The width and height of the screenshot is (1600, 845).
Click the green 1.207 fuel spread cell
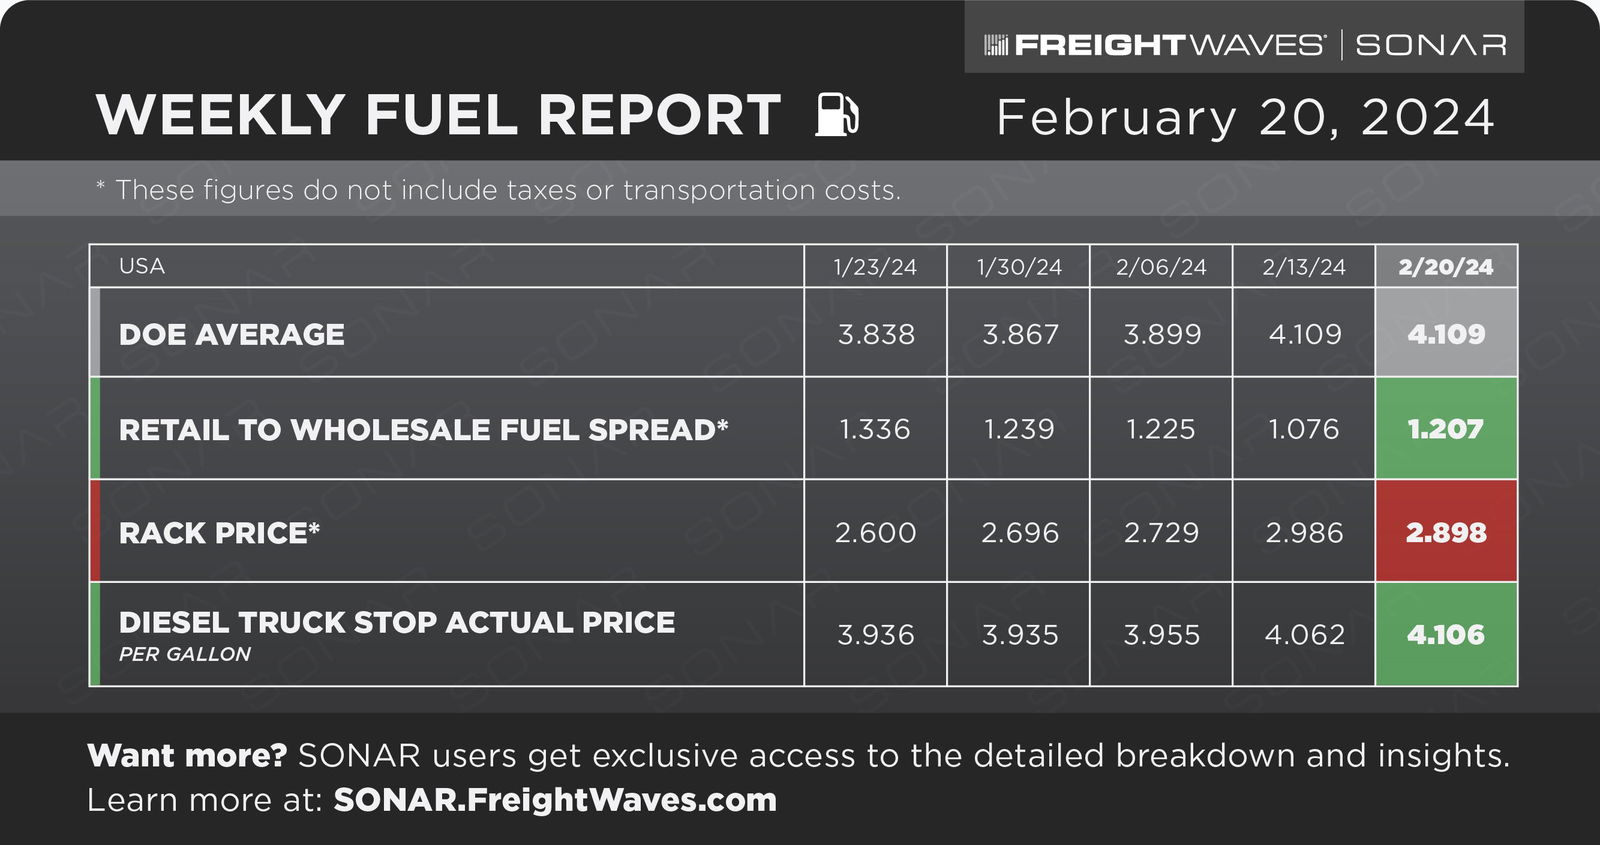1446,428
